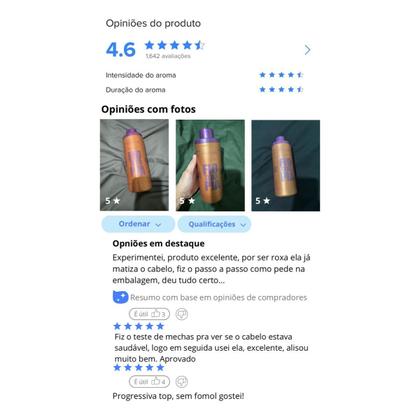This screenshot has height=420, width=420.
Task: View the middle hand-held bottle photo
Action: (210, 165)
